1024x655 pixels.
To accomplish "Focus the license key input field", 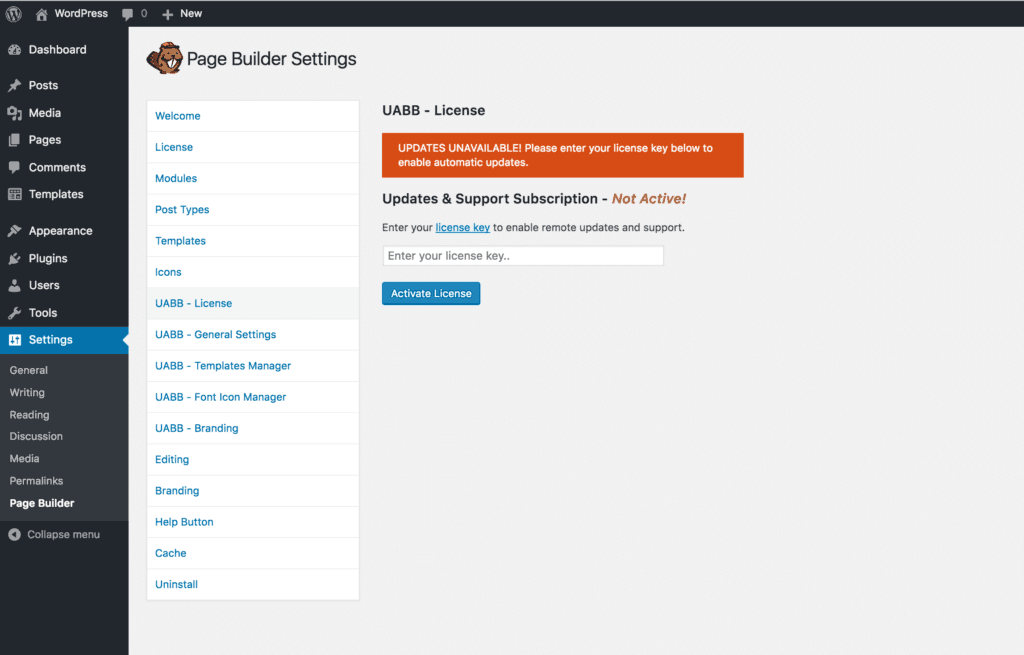I will 522,257.
